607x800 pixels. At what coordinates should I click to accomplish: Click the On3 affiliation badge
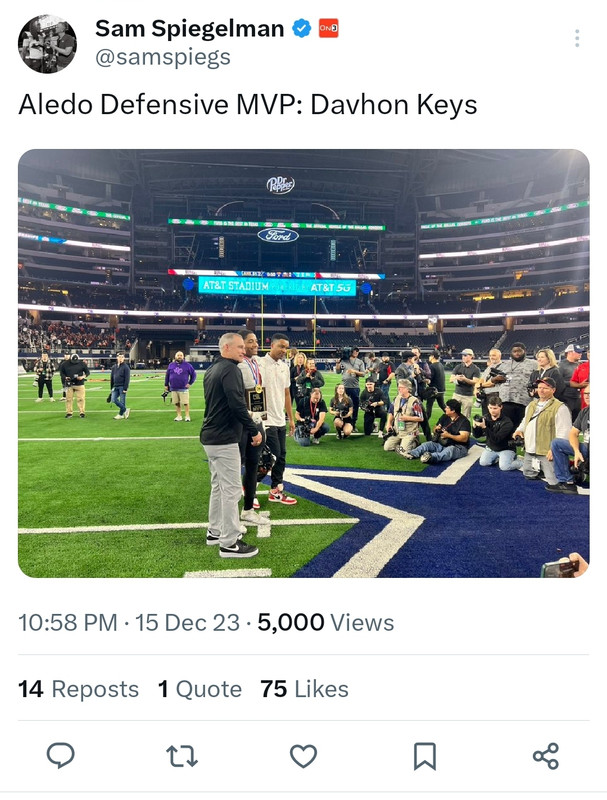point(328,29)
